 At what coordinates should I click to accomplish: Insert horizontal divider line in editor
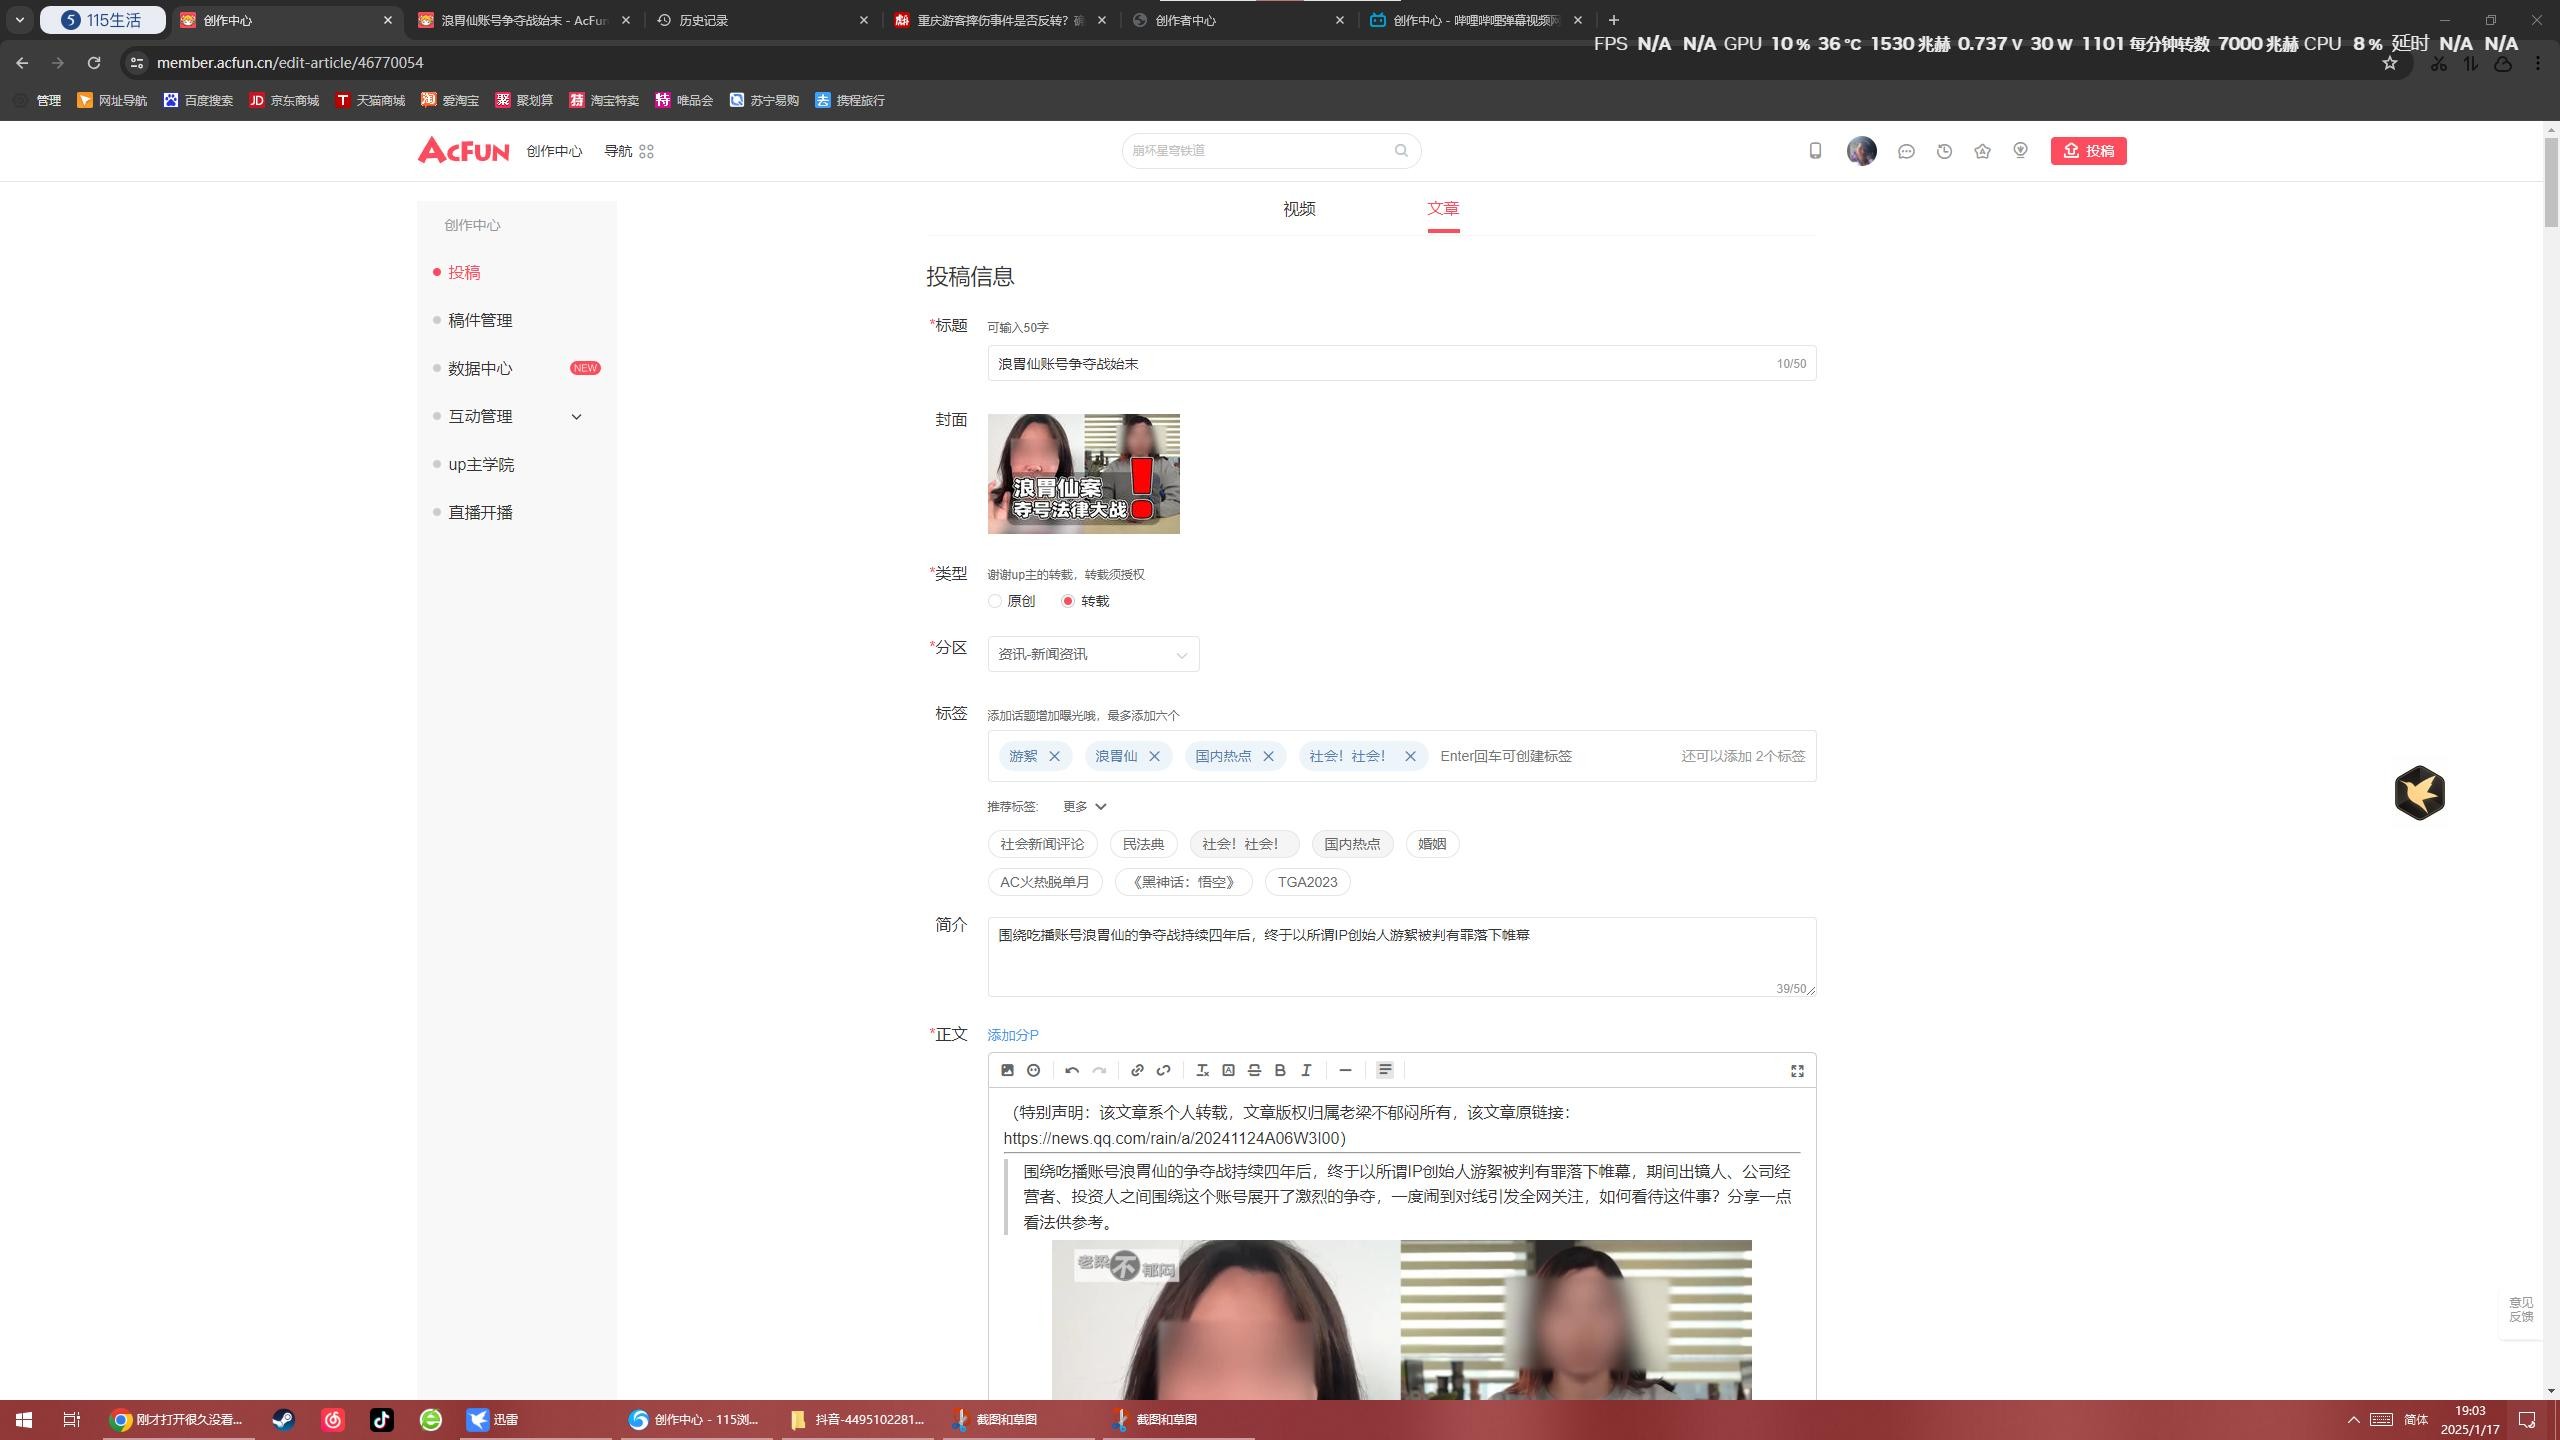click(x=1345, y=1070)
